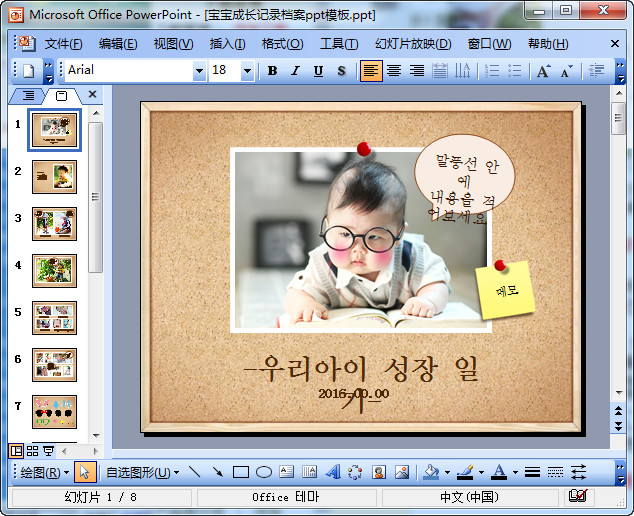634x516 pixels.
Task: Start slide show from current slide
Action: click(49, 450)
